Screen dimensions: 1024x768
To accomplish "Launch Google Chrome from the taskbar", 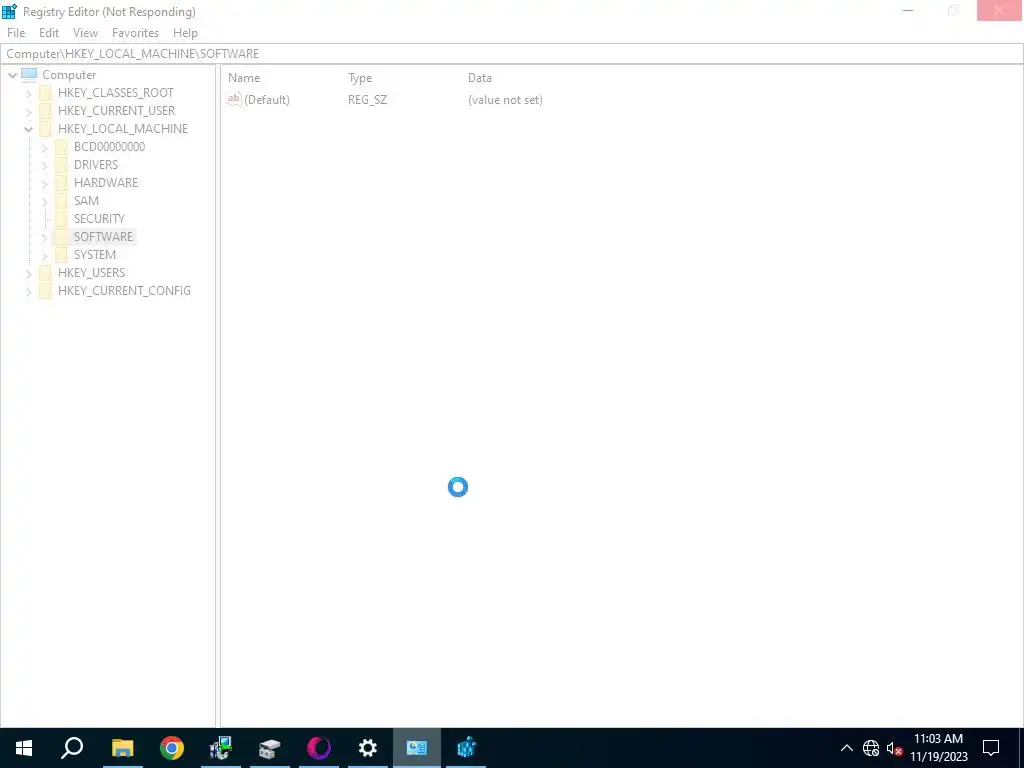I will [172, 748].
